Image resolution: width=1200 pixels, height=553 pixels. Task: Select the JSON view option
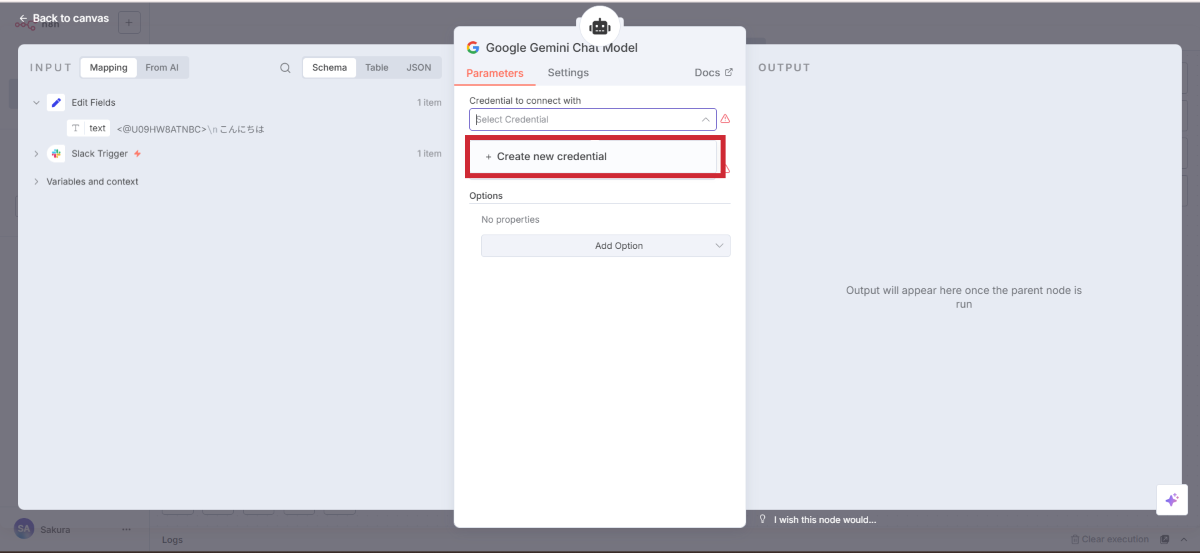pos(419,68)
